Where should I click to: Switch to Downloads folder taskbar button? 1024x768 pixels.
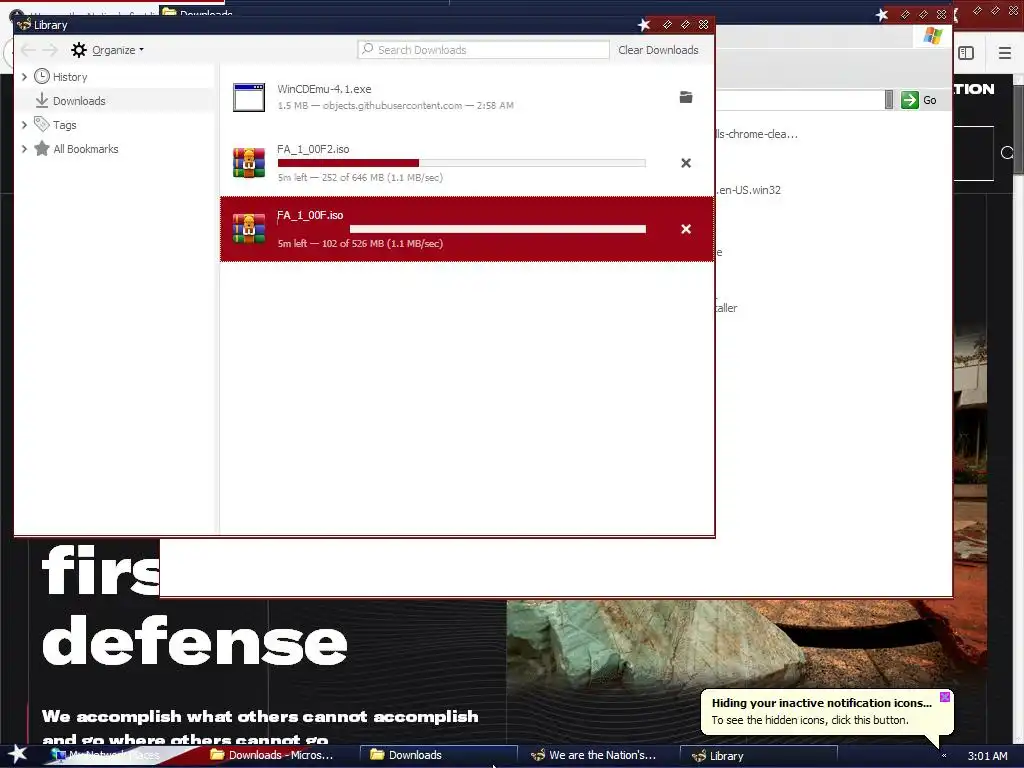click(x=440, y=755)
